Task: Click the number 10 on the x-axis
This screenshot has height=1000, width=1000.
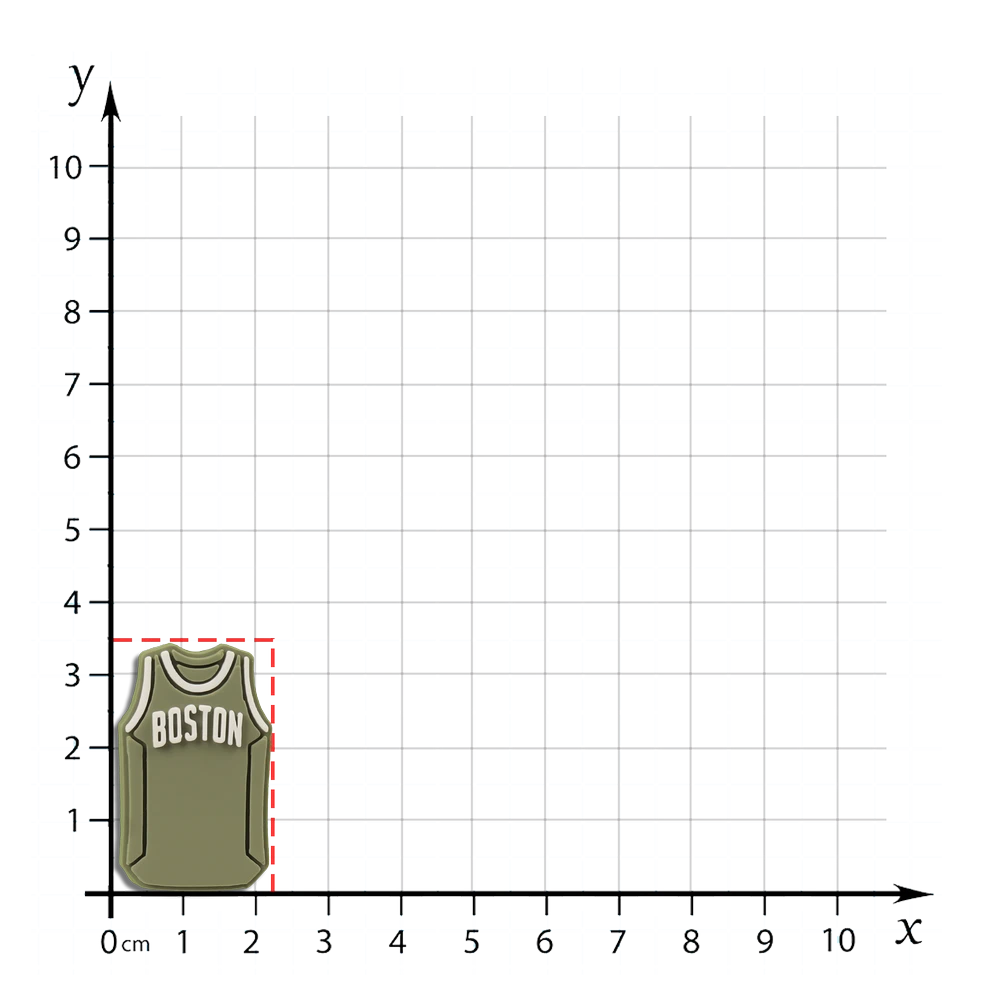Action: (838, 940)
